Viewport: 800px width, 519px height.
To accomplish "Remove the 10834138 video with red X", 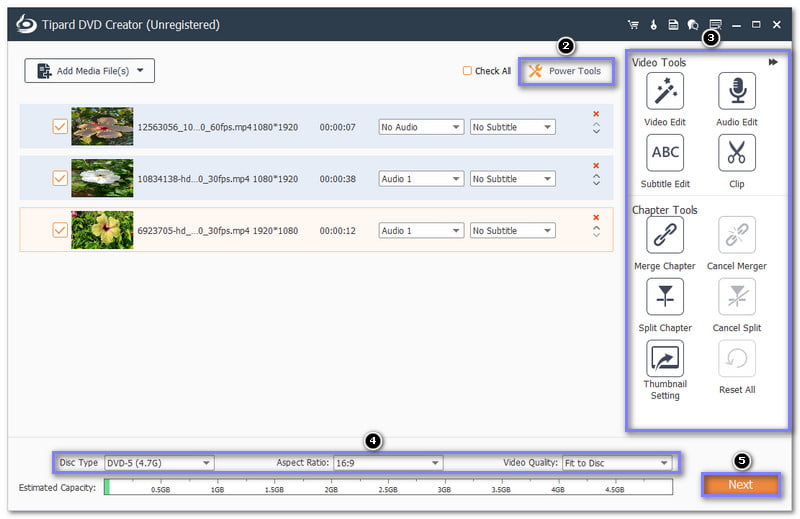I will [x=596, y=166].
